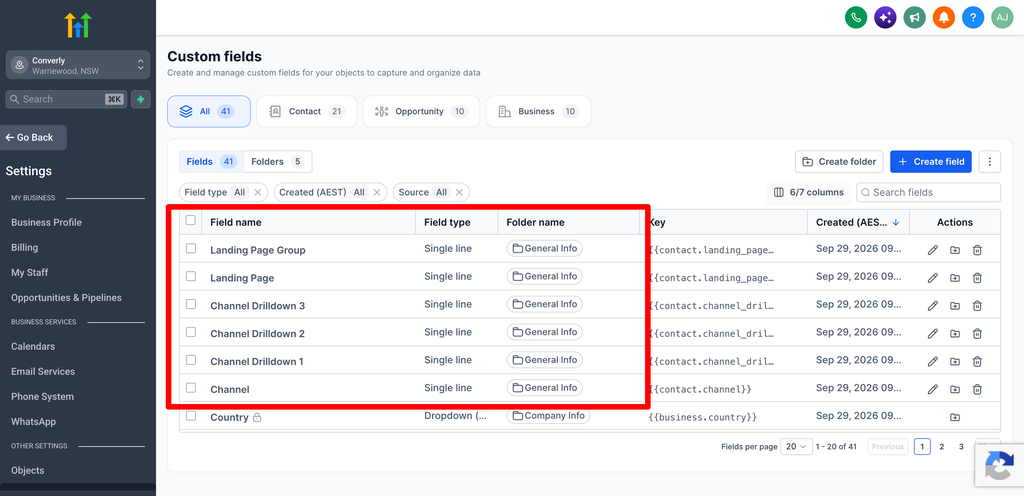The image size is (1024, 496).
Task: Open the megaphone announcements icon
Action: pos(914,18)
